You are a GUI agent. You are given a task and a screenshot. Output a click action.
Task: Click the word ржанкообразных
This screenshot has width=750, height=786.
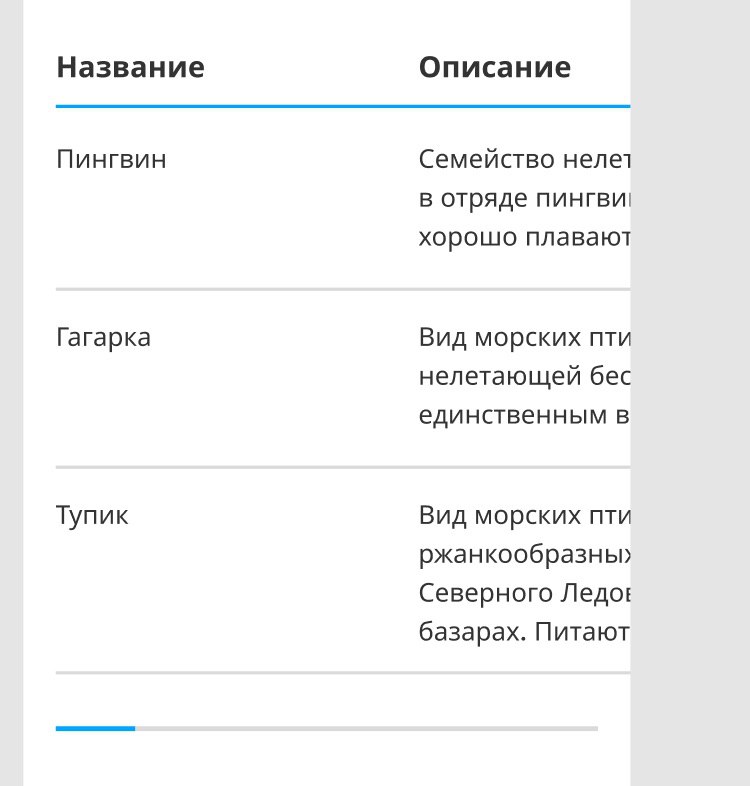pyautogui.click(x=524, y=555)
